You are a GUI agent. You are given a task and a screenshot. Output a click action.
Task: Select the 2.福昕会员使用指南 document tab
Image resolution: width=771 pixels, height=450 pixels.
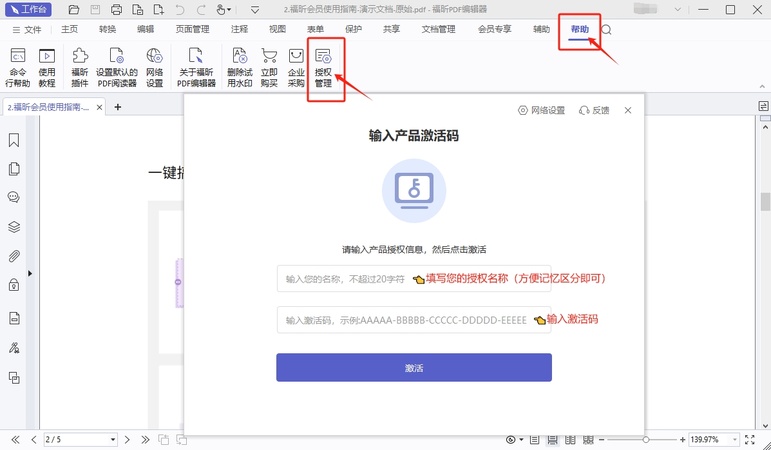coord(48,107)
